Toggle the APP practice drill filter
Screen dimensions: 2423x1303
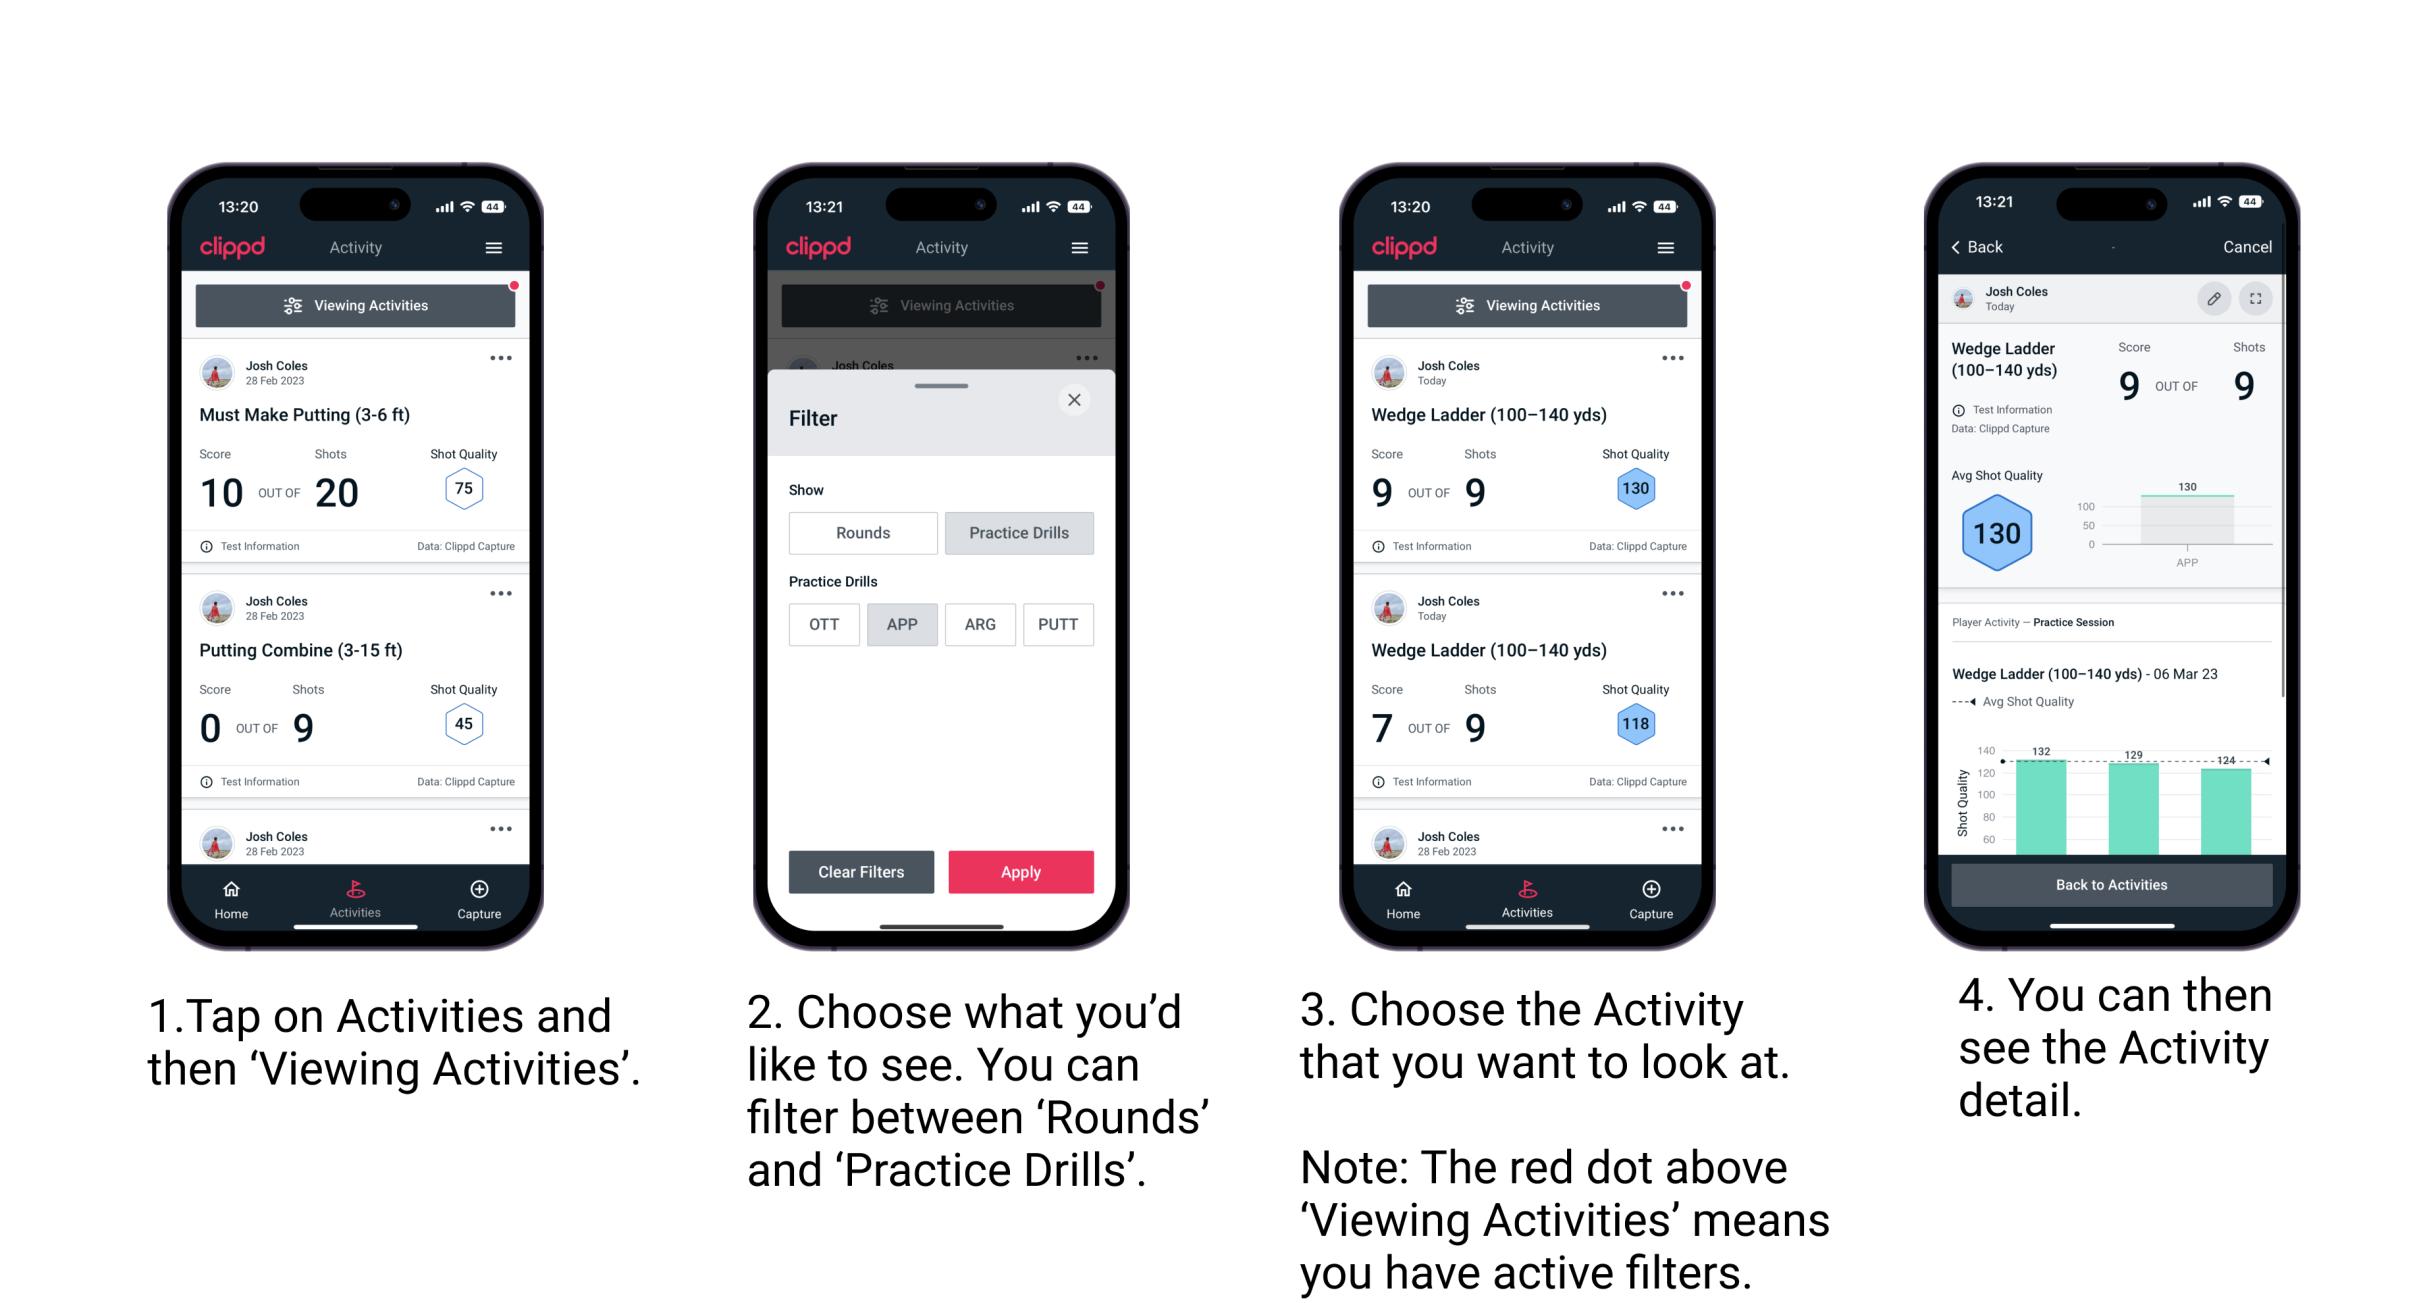pos(902,624)
